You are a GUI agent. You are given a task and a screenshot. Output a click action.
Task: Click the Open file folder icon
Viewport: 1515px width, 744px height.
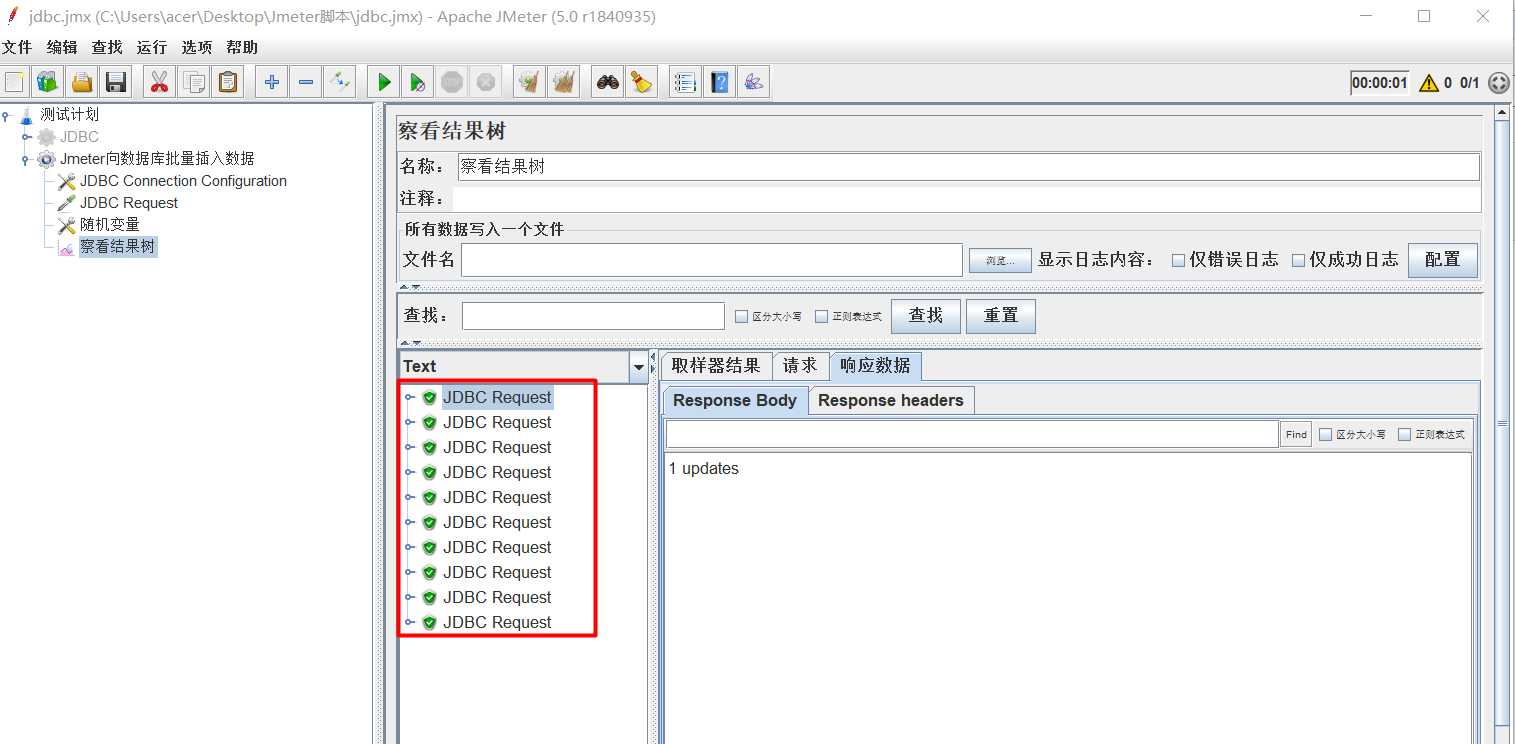82,82
